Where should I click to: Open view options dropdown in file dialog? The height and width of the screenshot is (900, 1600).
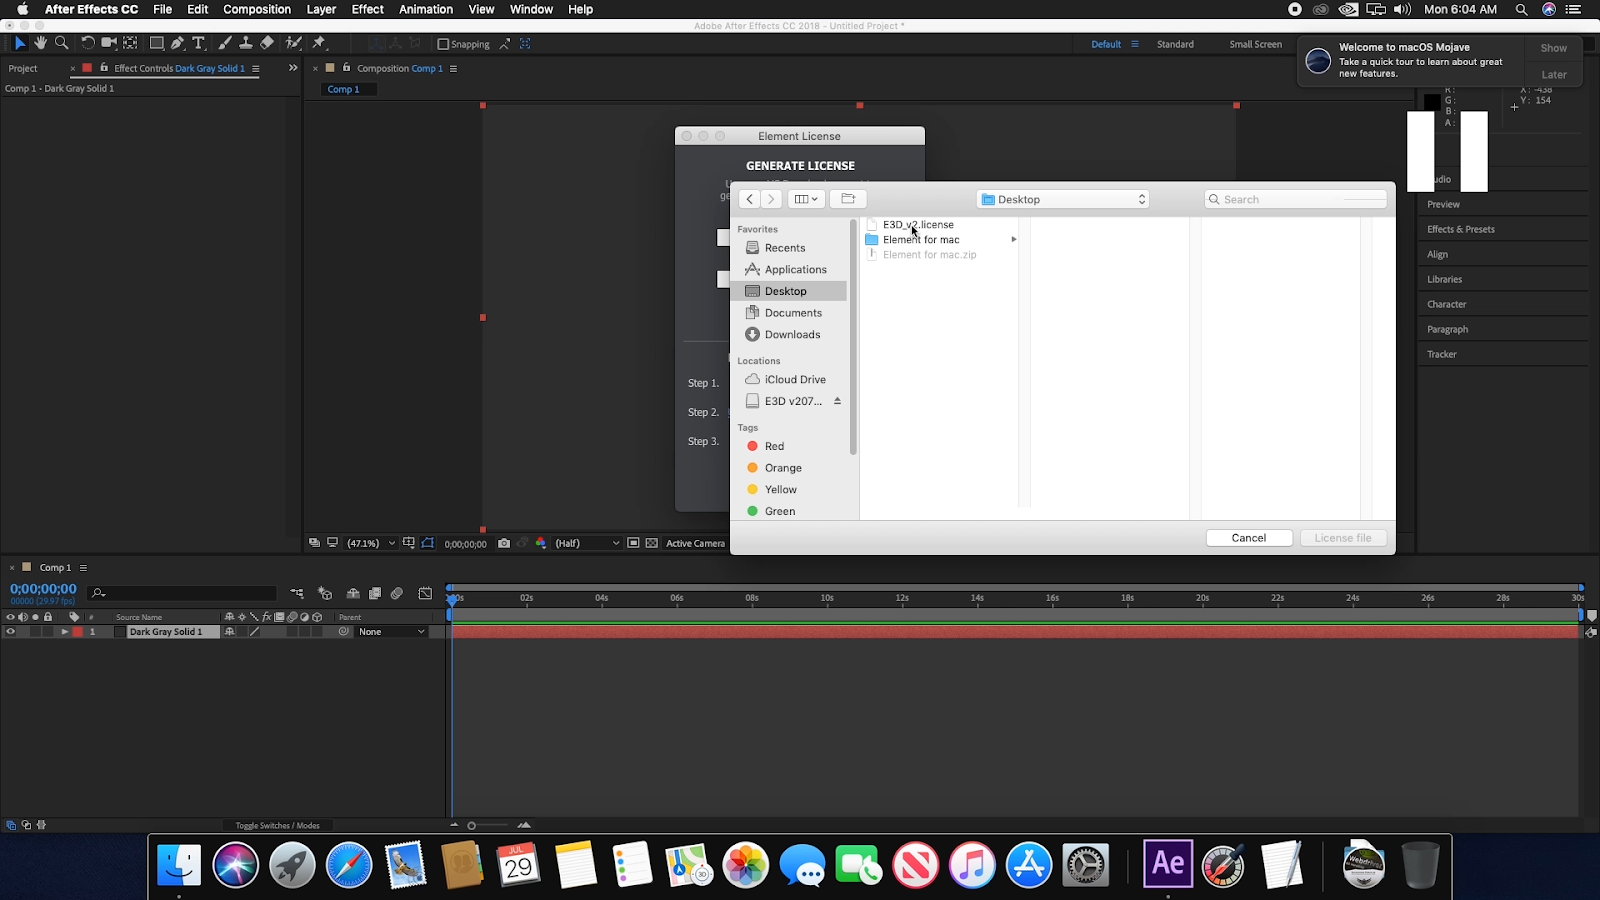coord(806,199)
